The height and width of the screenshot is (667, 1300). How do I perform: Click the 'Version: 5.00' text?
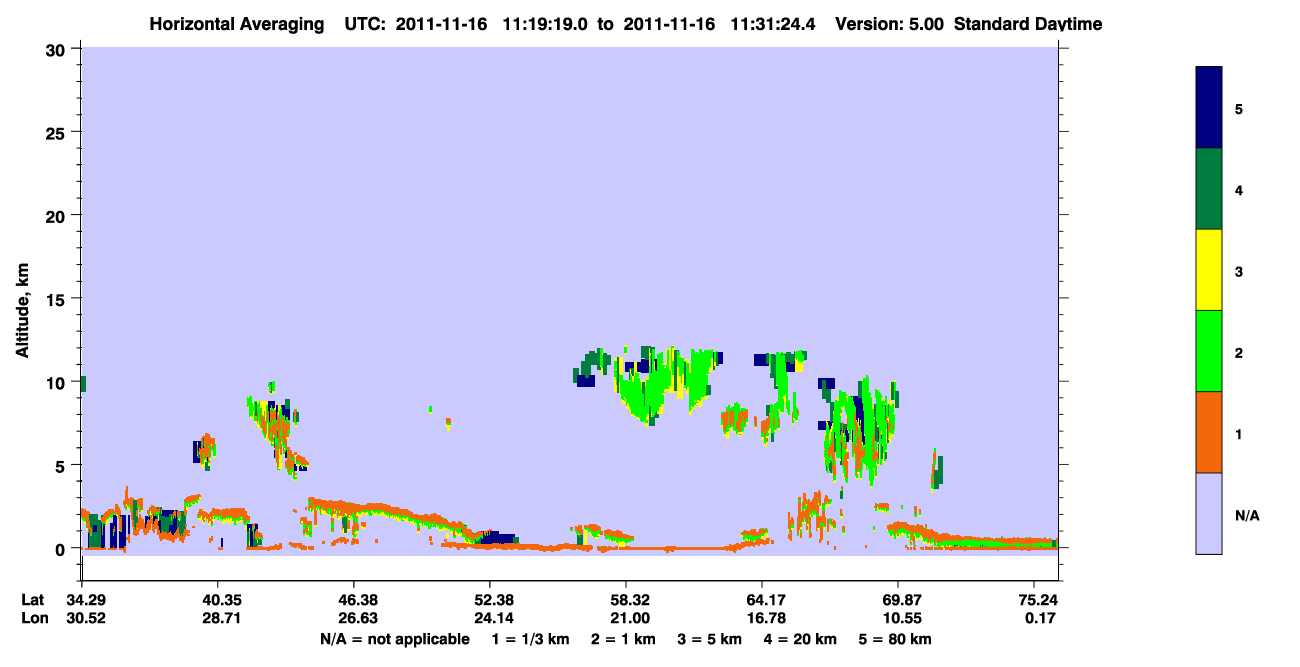tap(889, 24)
